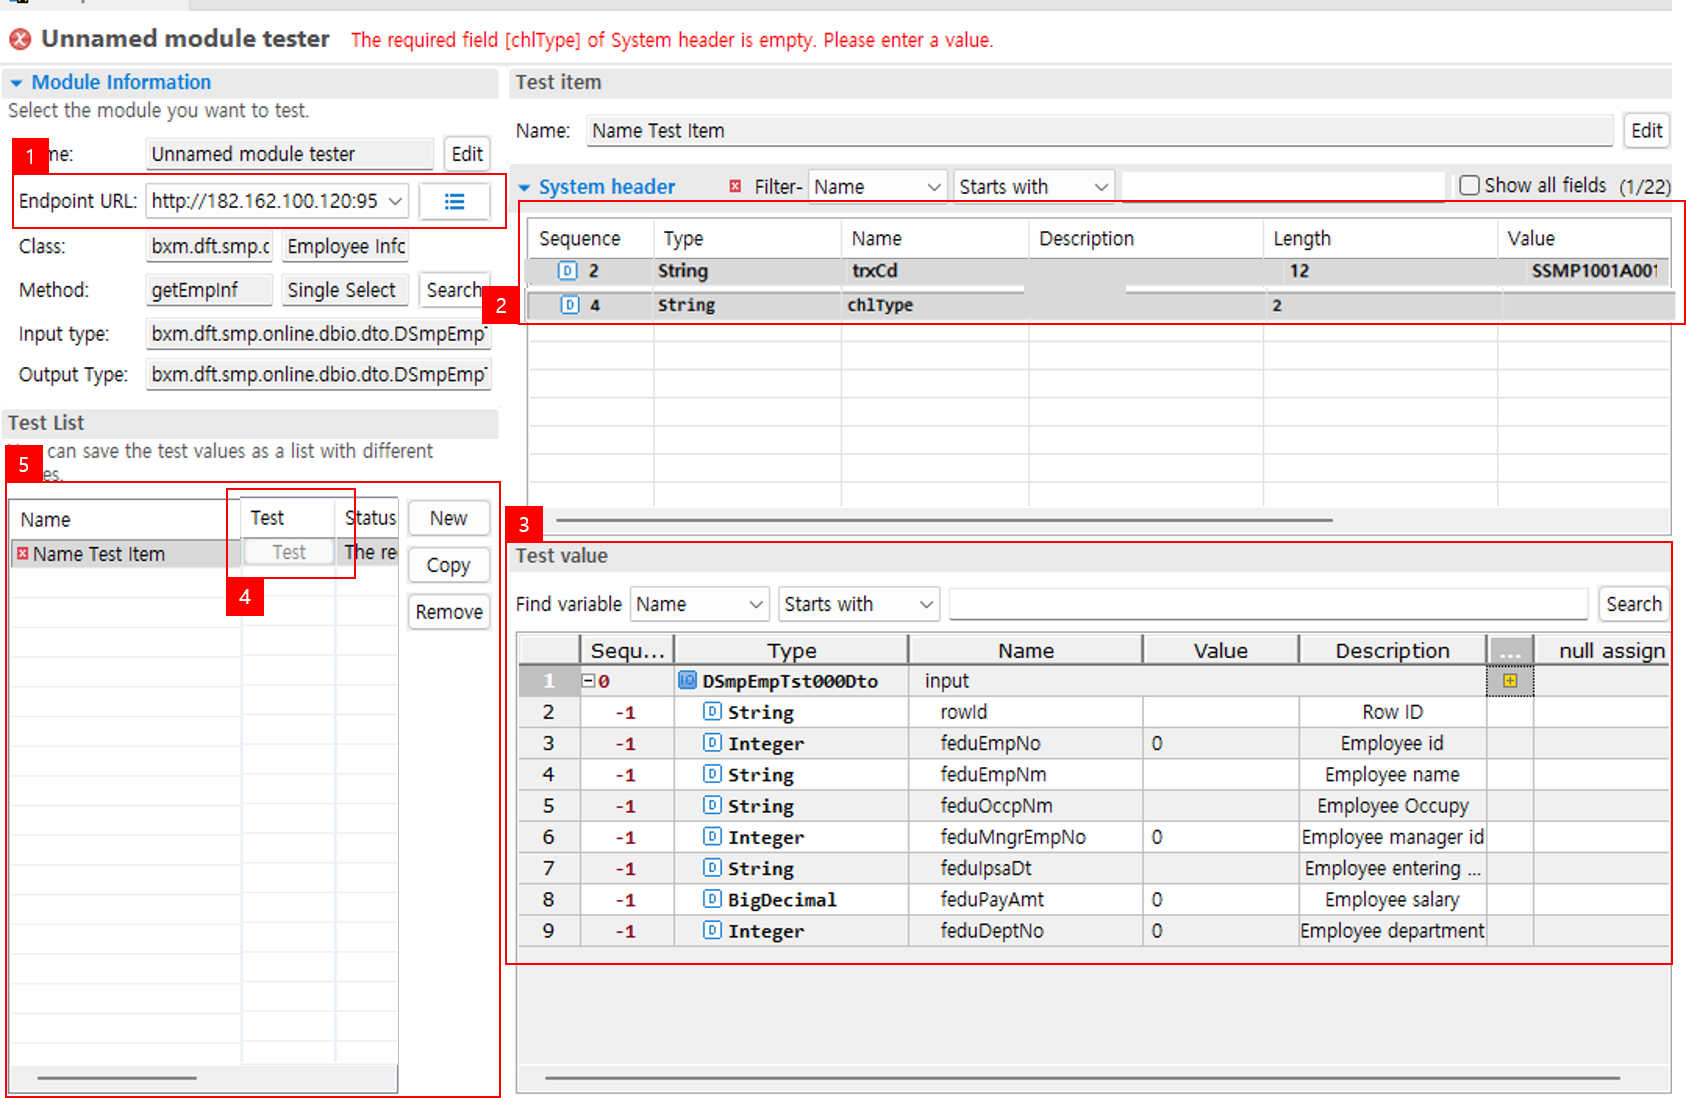
Task: Collapse the System header section
Action: (524, 188)
